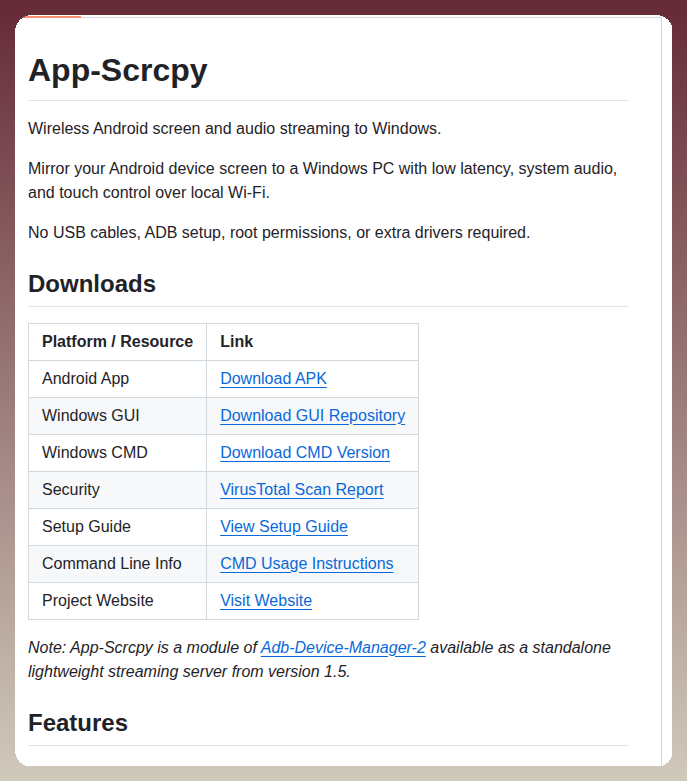Click the 'lightweight streaming server from version 1.5' note text
The image size is (687, 781).
[x=189, y=671]
